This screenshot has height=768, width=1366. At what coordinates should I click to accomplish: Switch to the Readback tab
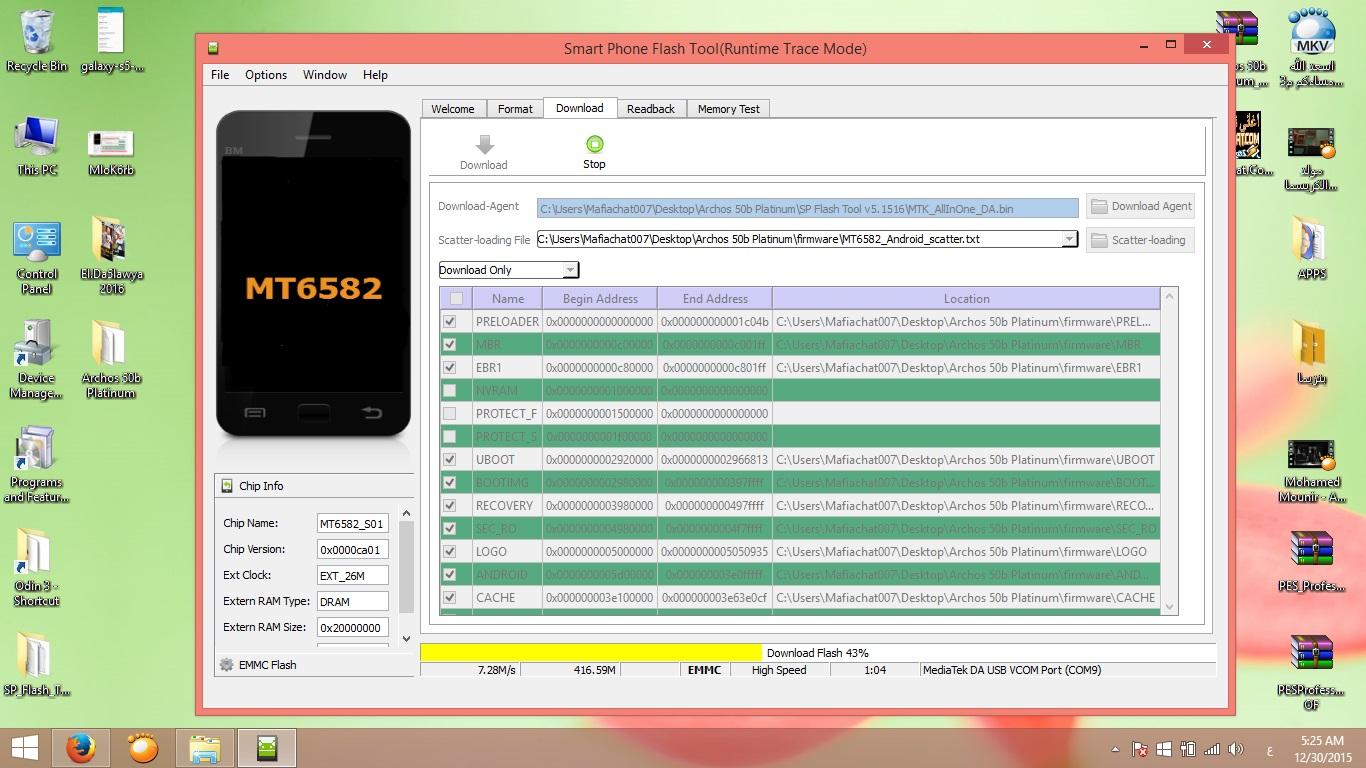tap(651, 109)
